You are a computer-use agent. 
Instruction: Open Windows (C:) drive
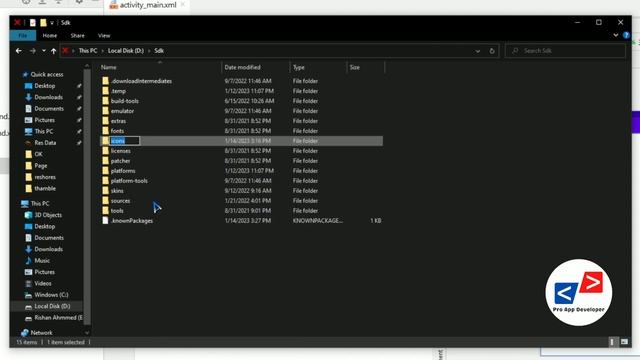click(51, 295)
